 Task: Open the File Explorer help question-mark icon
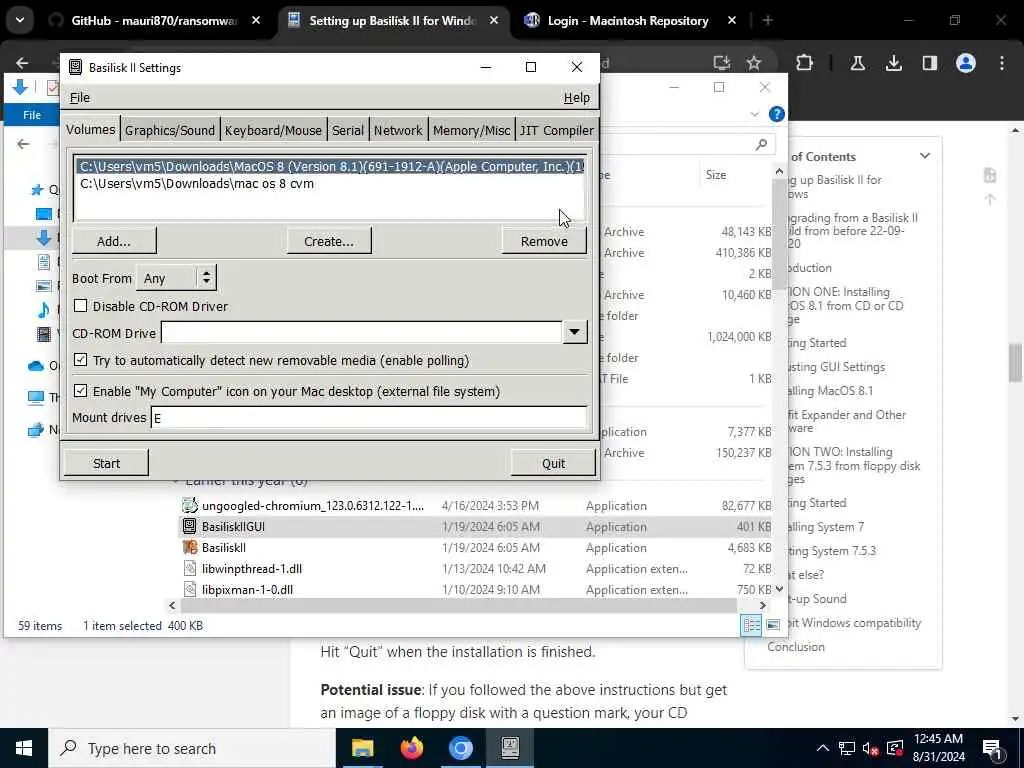tap(776, 114)
